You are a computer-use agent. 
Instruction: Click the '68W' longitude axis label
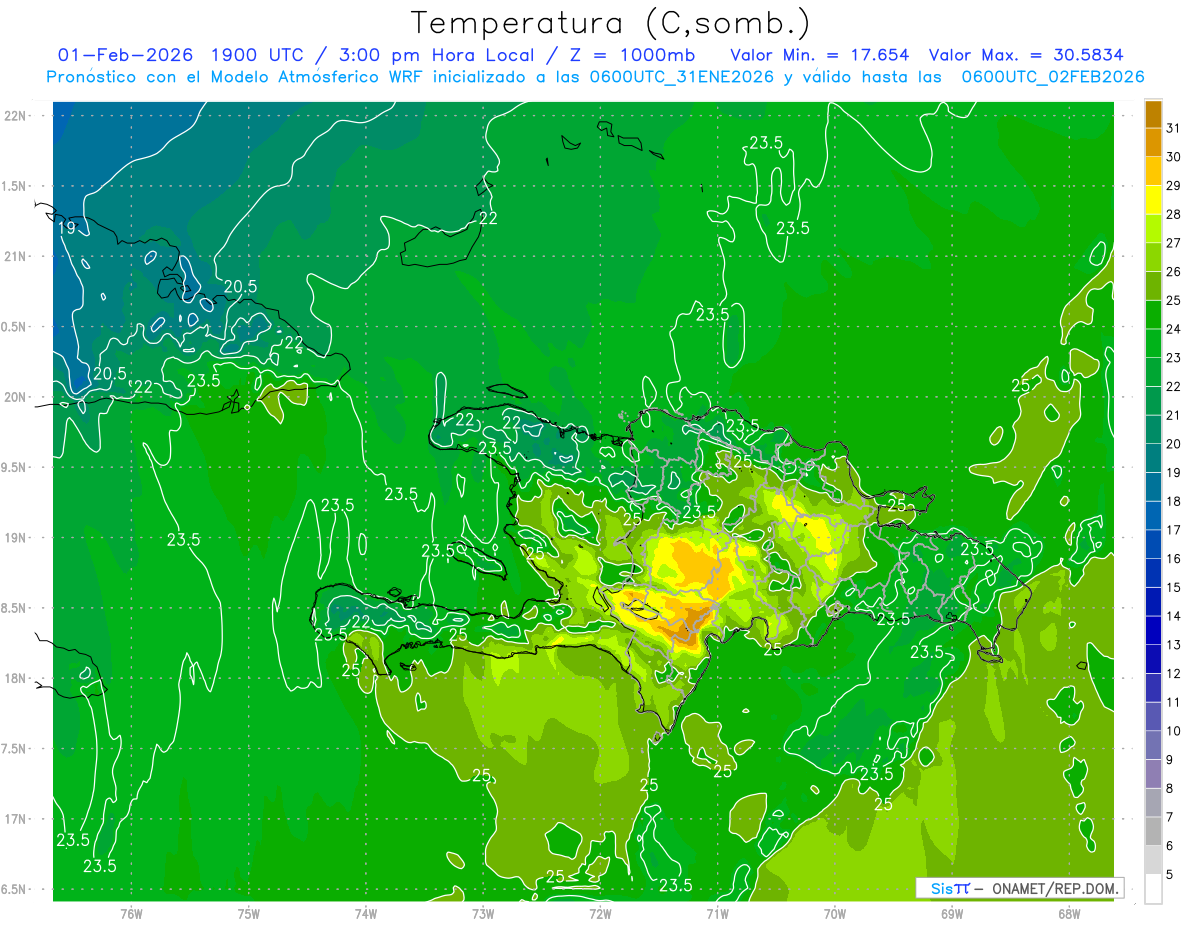pos(1069,913)
